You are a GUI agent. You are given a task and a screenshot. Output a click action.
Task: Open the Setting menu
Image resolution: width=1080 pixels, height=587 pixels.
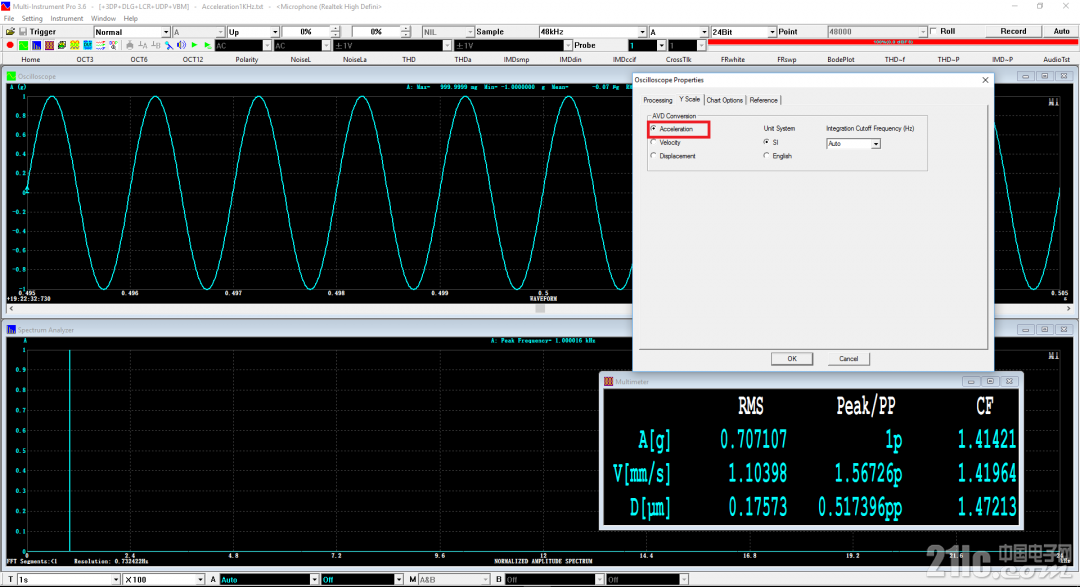point(32,19)
